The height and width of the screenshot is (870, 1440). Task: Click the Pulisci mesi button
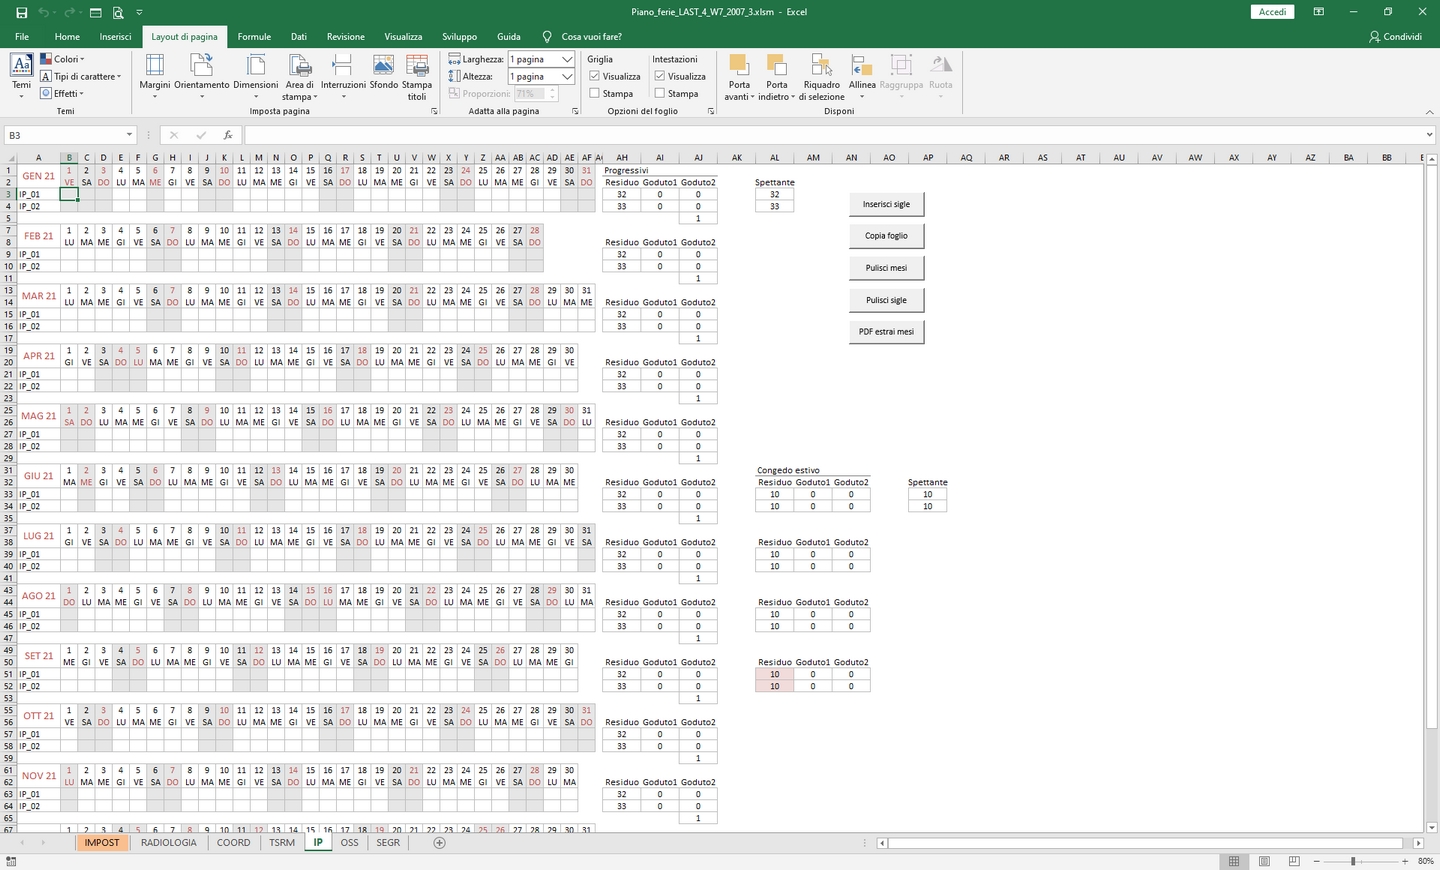pyautogui.click(x=886, y=268)
